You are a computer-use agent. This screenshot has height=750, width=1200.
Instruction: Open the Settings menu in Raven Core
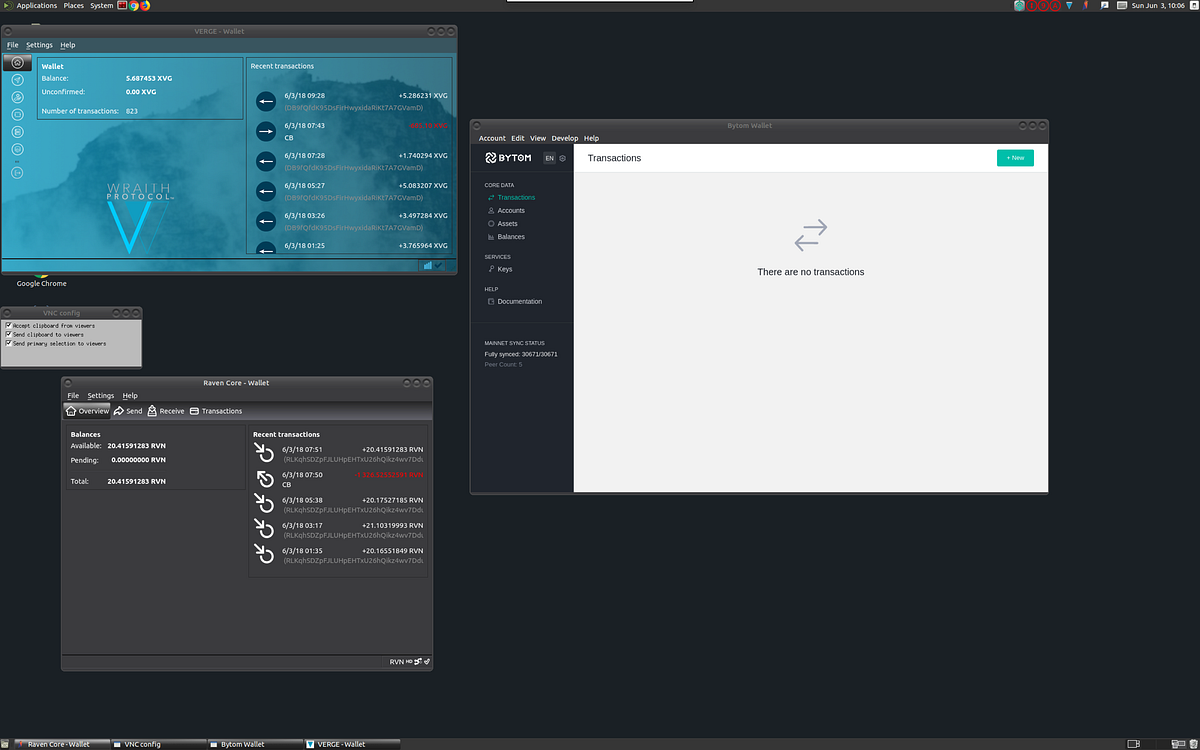coord(100,395)
